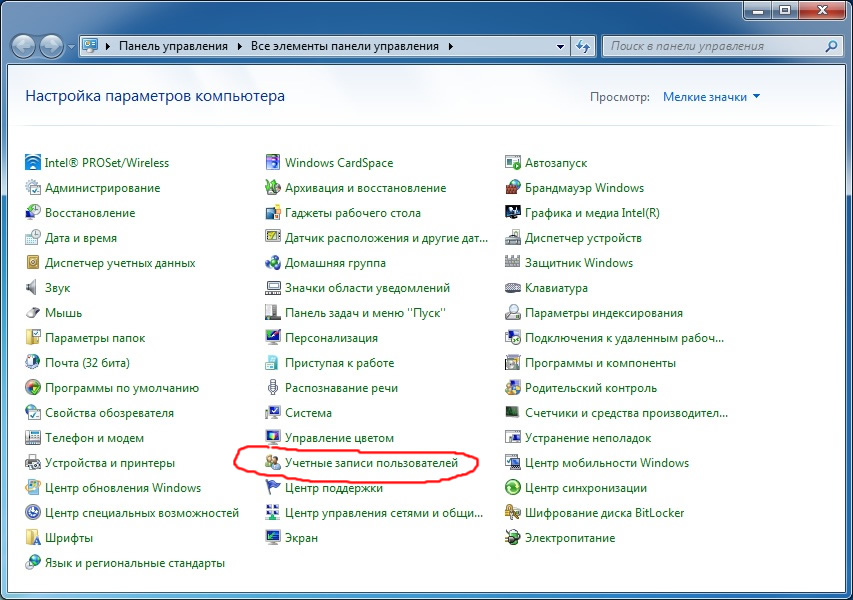
Task: Open the Центр синхронизации green icon
Action: click(512, 488)
